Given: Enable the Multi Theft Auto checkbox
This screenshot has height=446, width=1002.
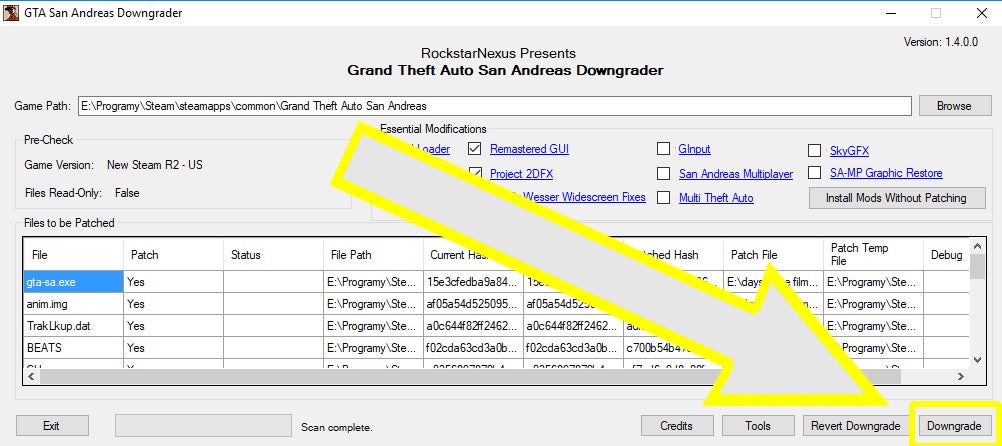Looking at the screenshot, I should (663, 197).
